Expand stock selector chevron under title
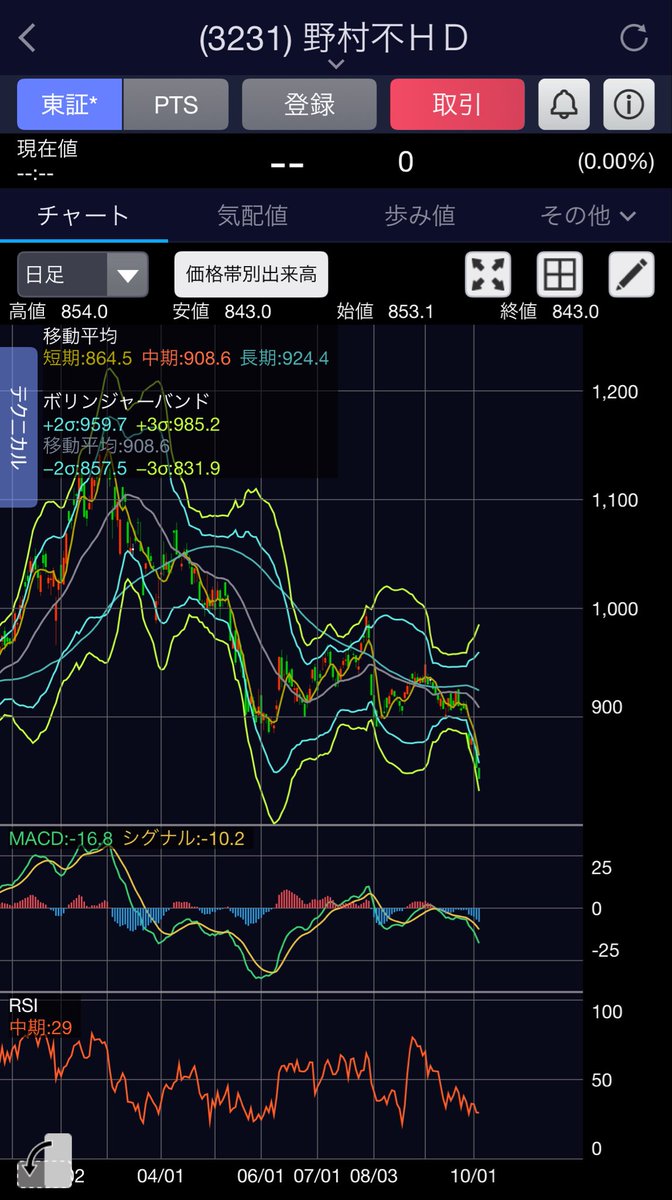The height and width of the screenshot is (1200, 672). click(336, 64)
